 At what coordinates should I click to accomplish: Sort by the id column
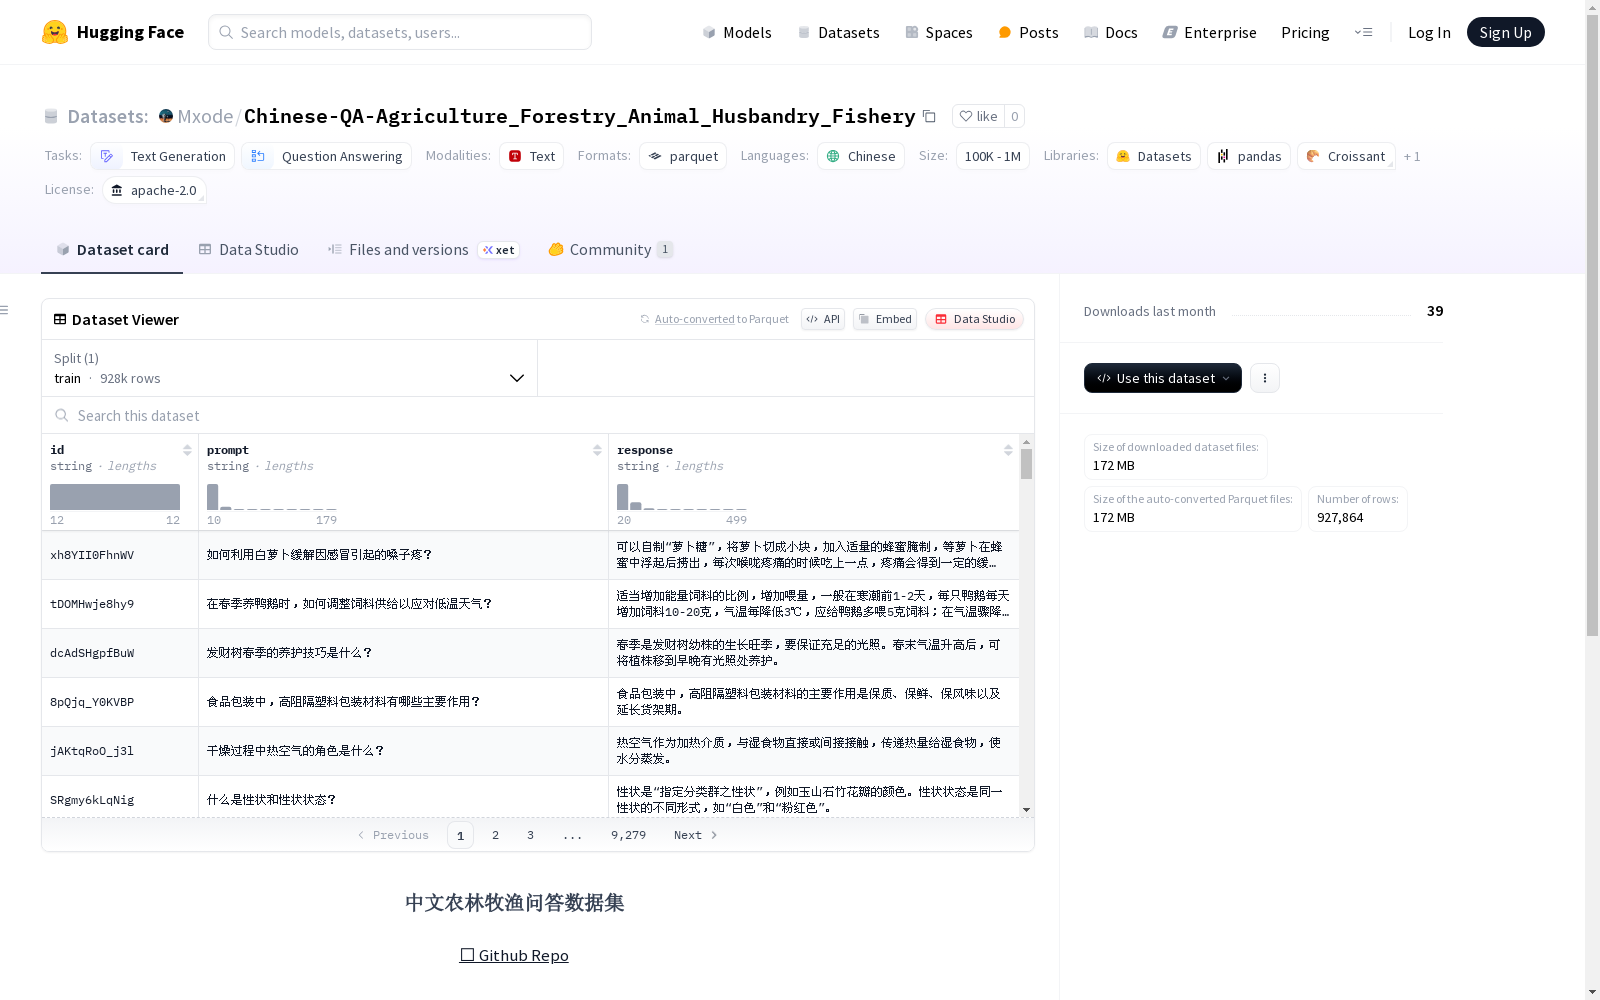pyautogui.click(x=187, y=450)
